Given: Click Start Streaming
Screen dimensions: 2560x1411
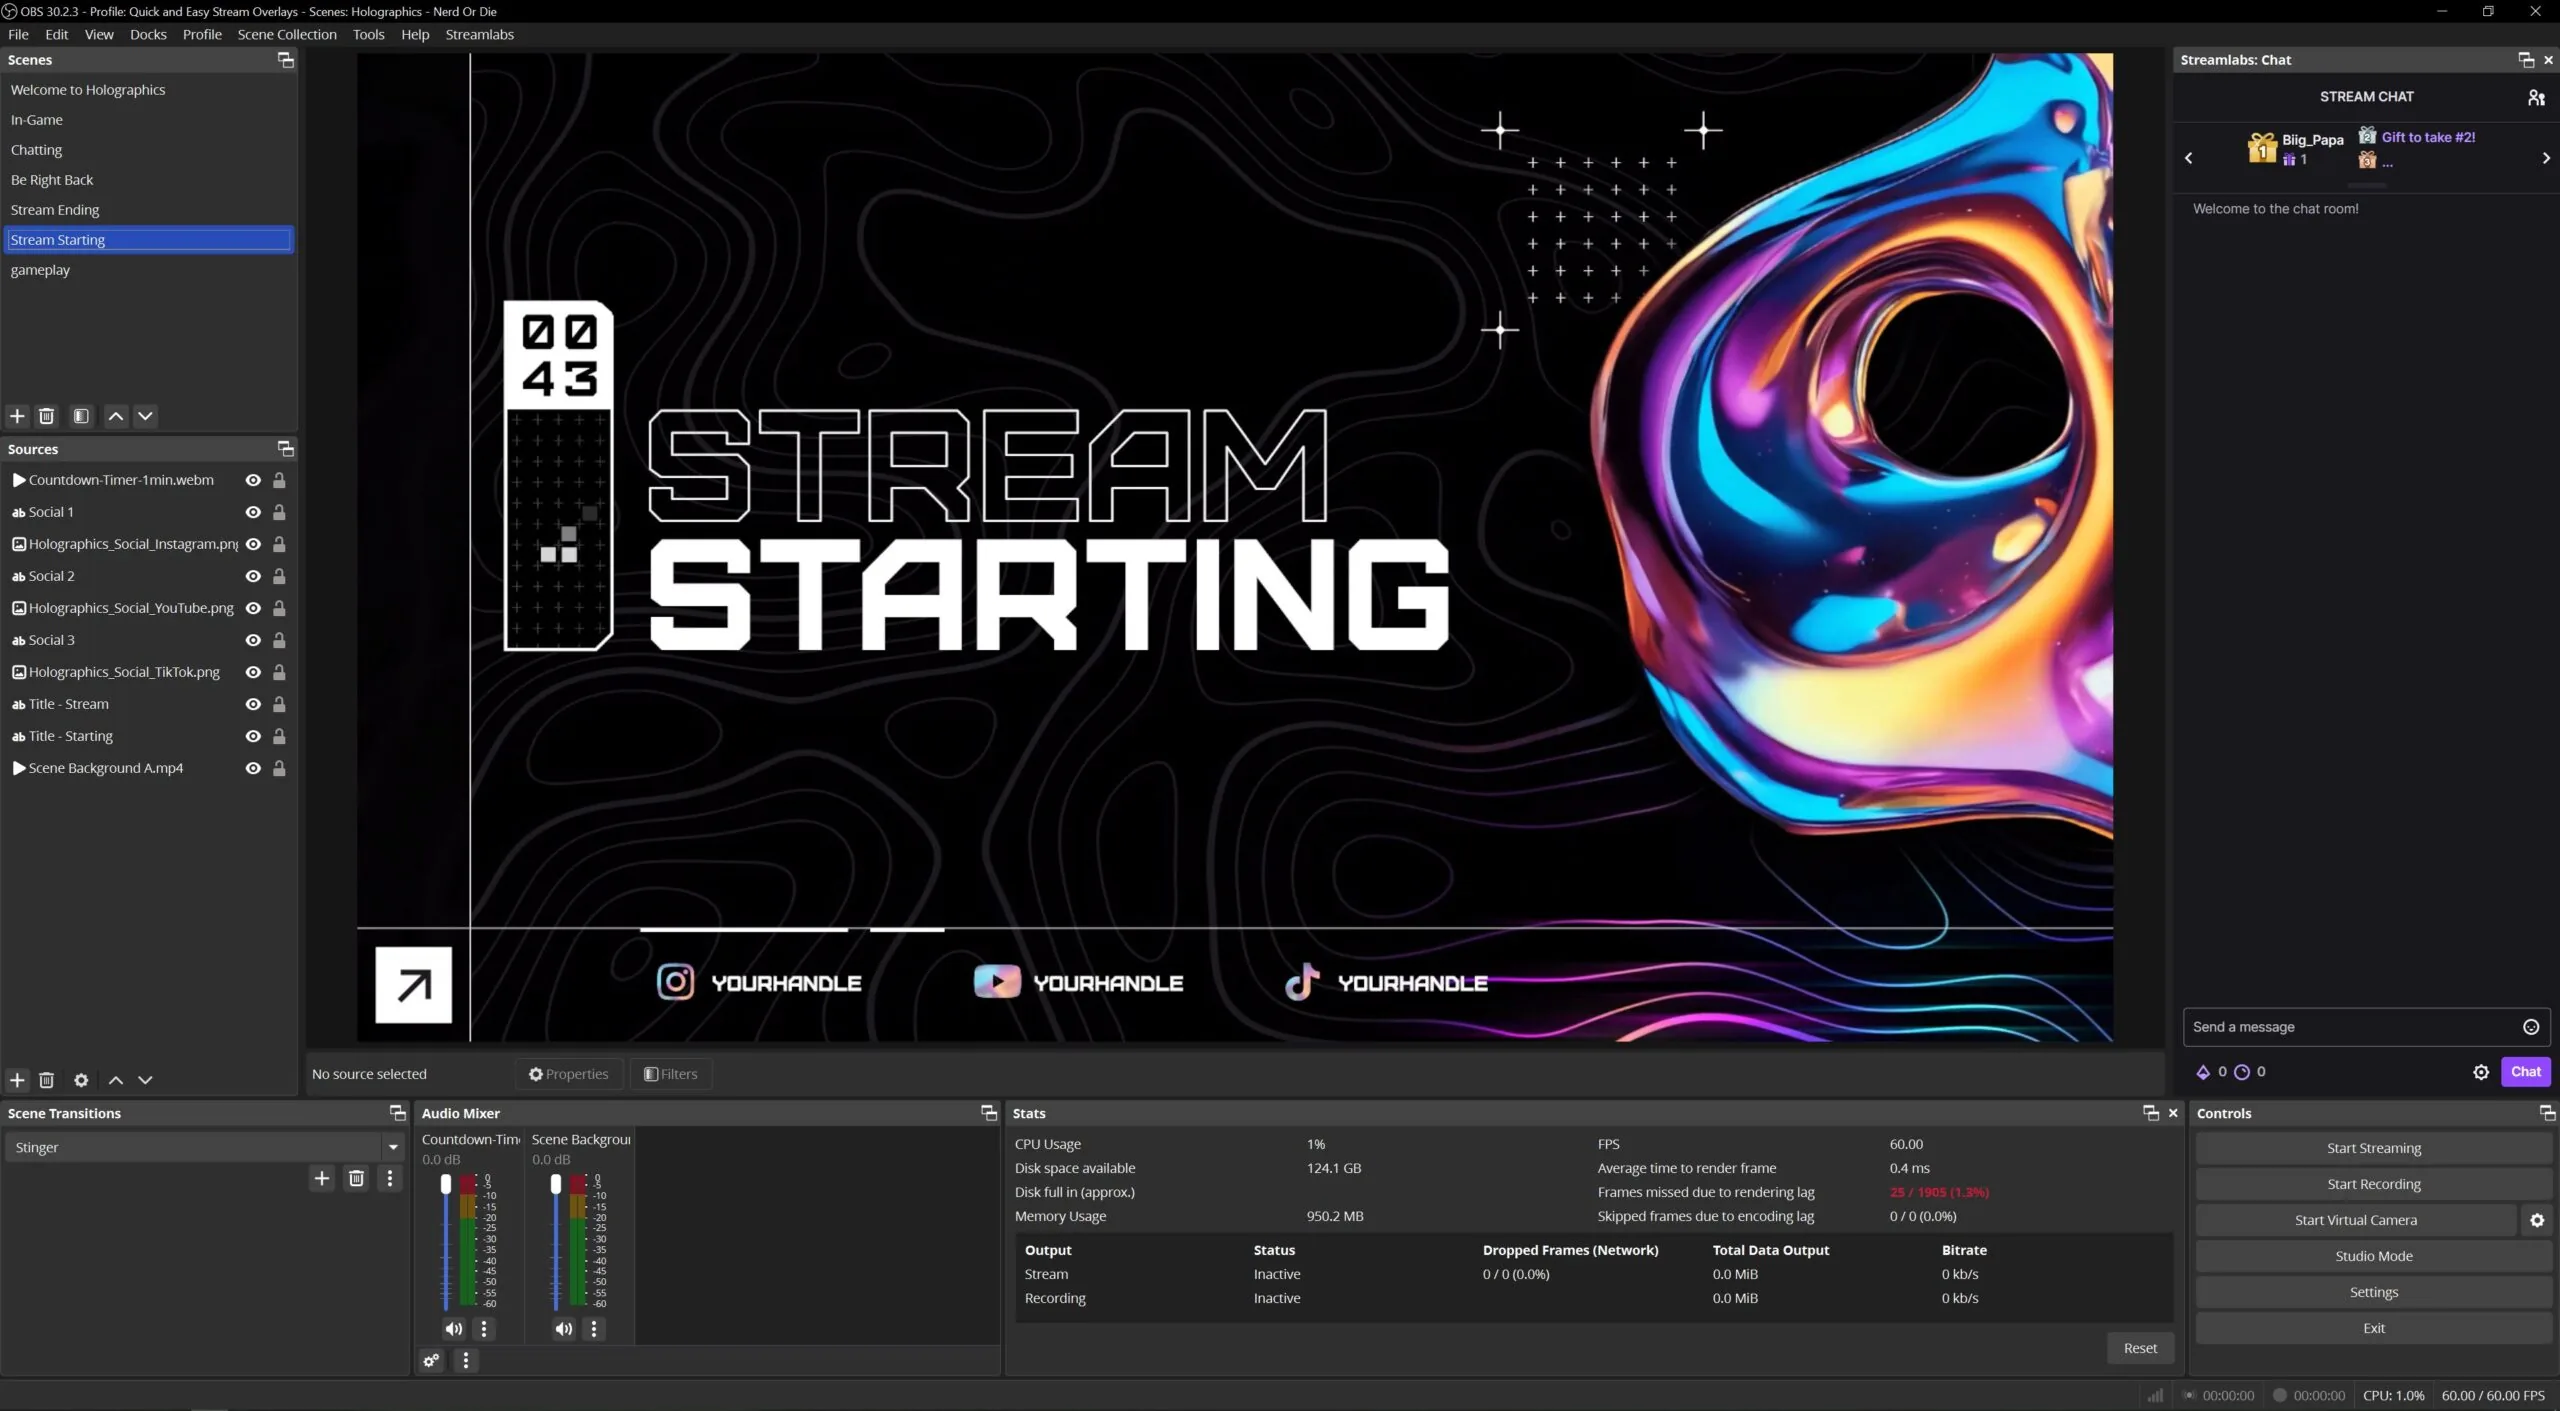Looking at the screenshot, I should [x=2373, y=1148].
